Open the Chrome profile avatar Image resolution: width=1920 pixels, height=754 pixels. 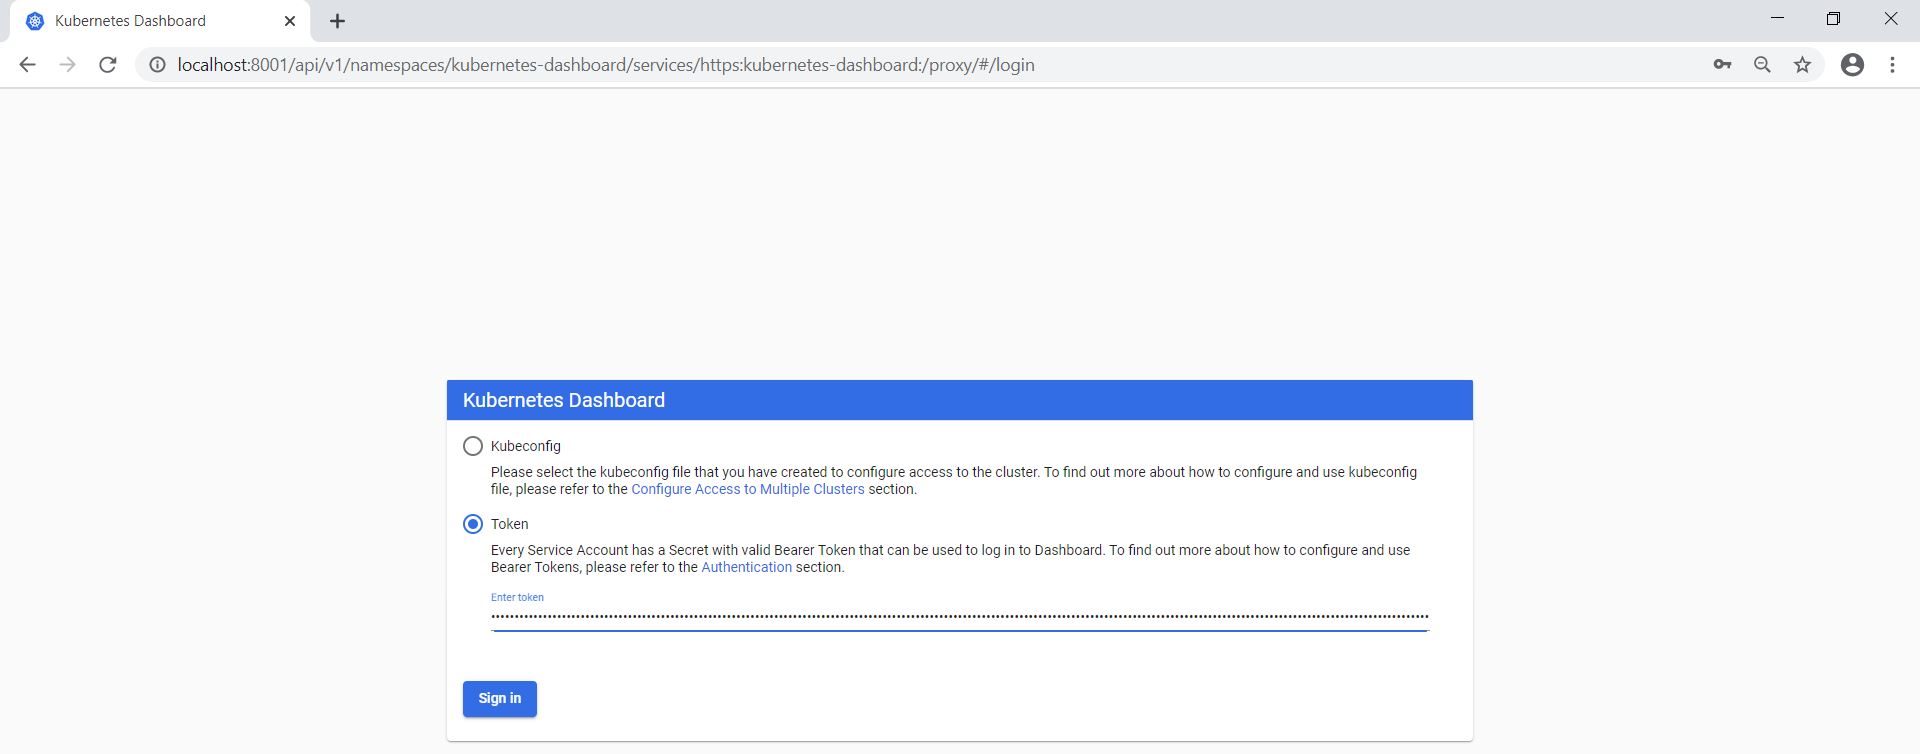1852,65
